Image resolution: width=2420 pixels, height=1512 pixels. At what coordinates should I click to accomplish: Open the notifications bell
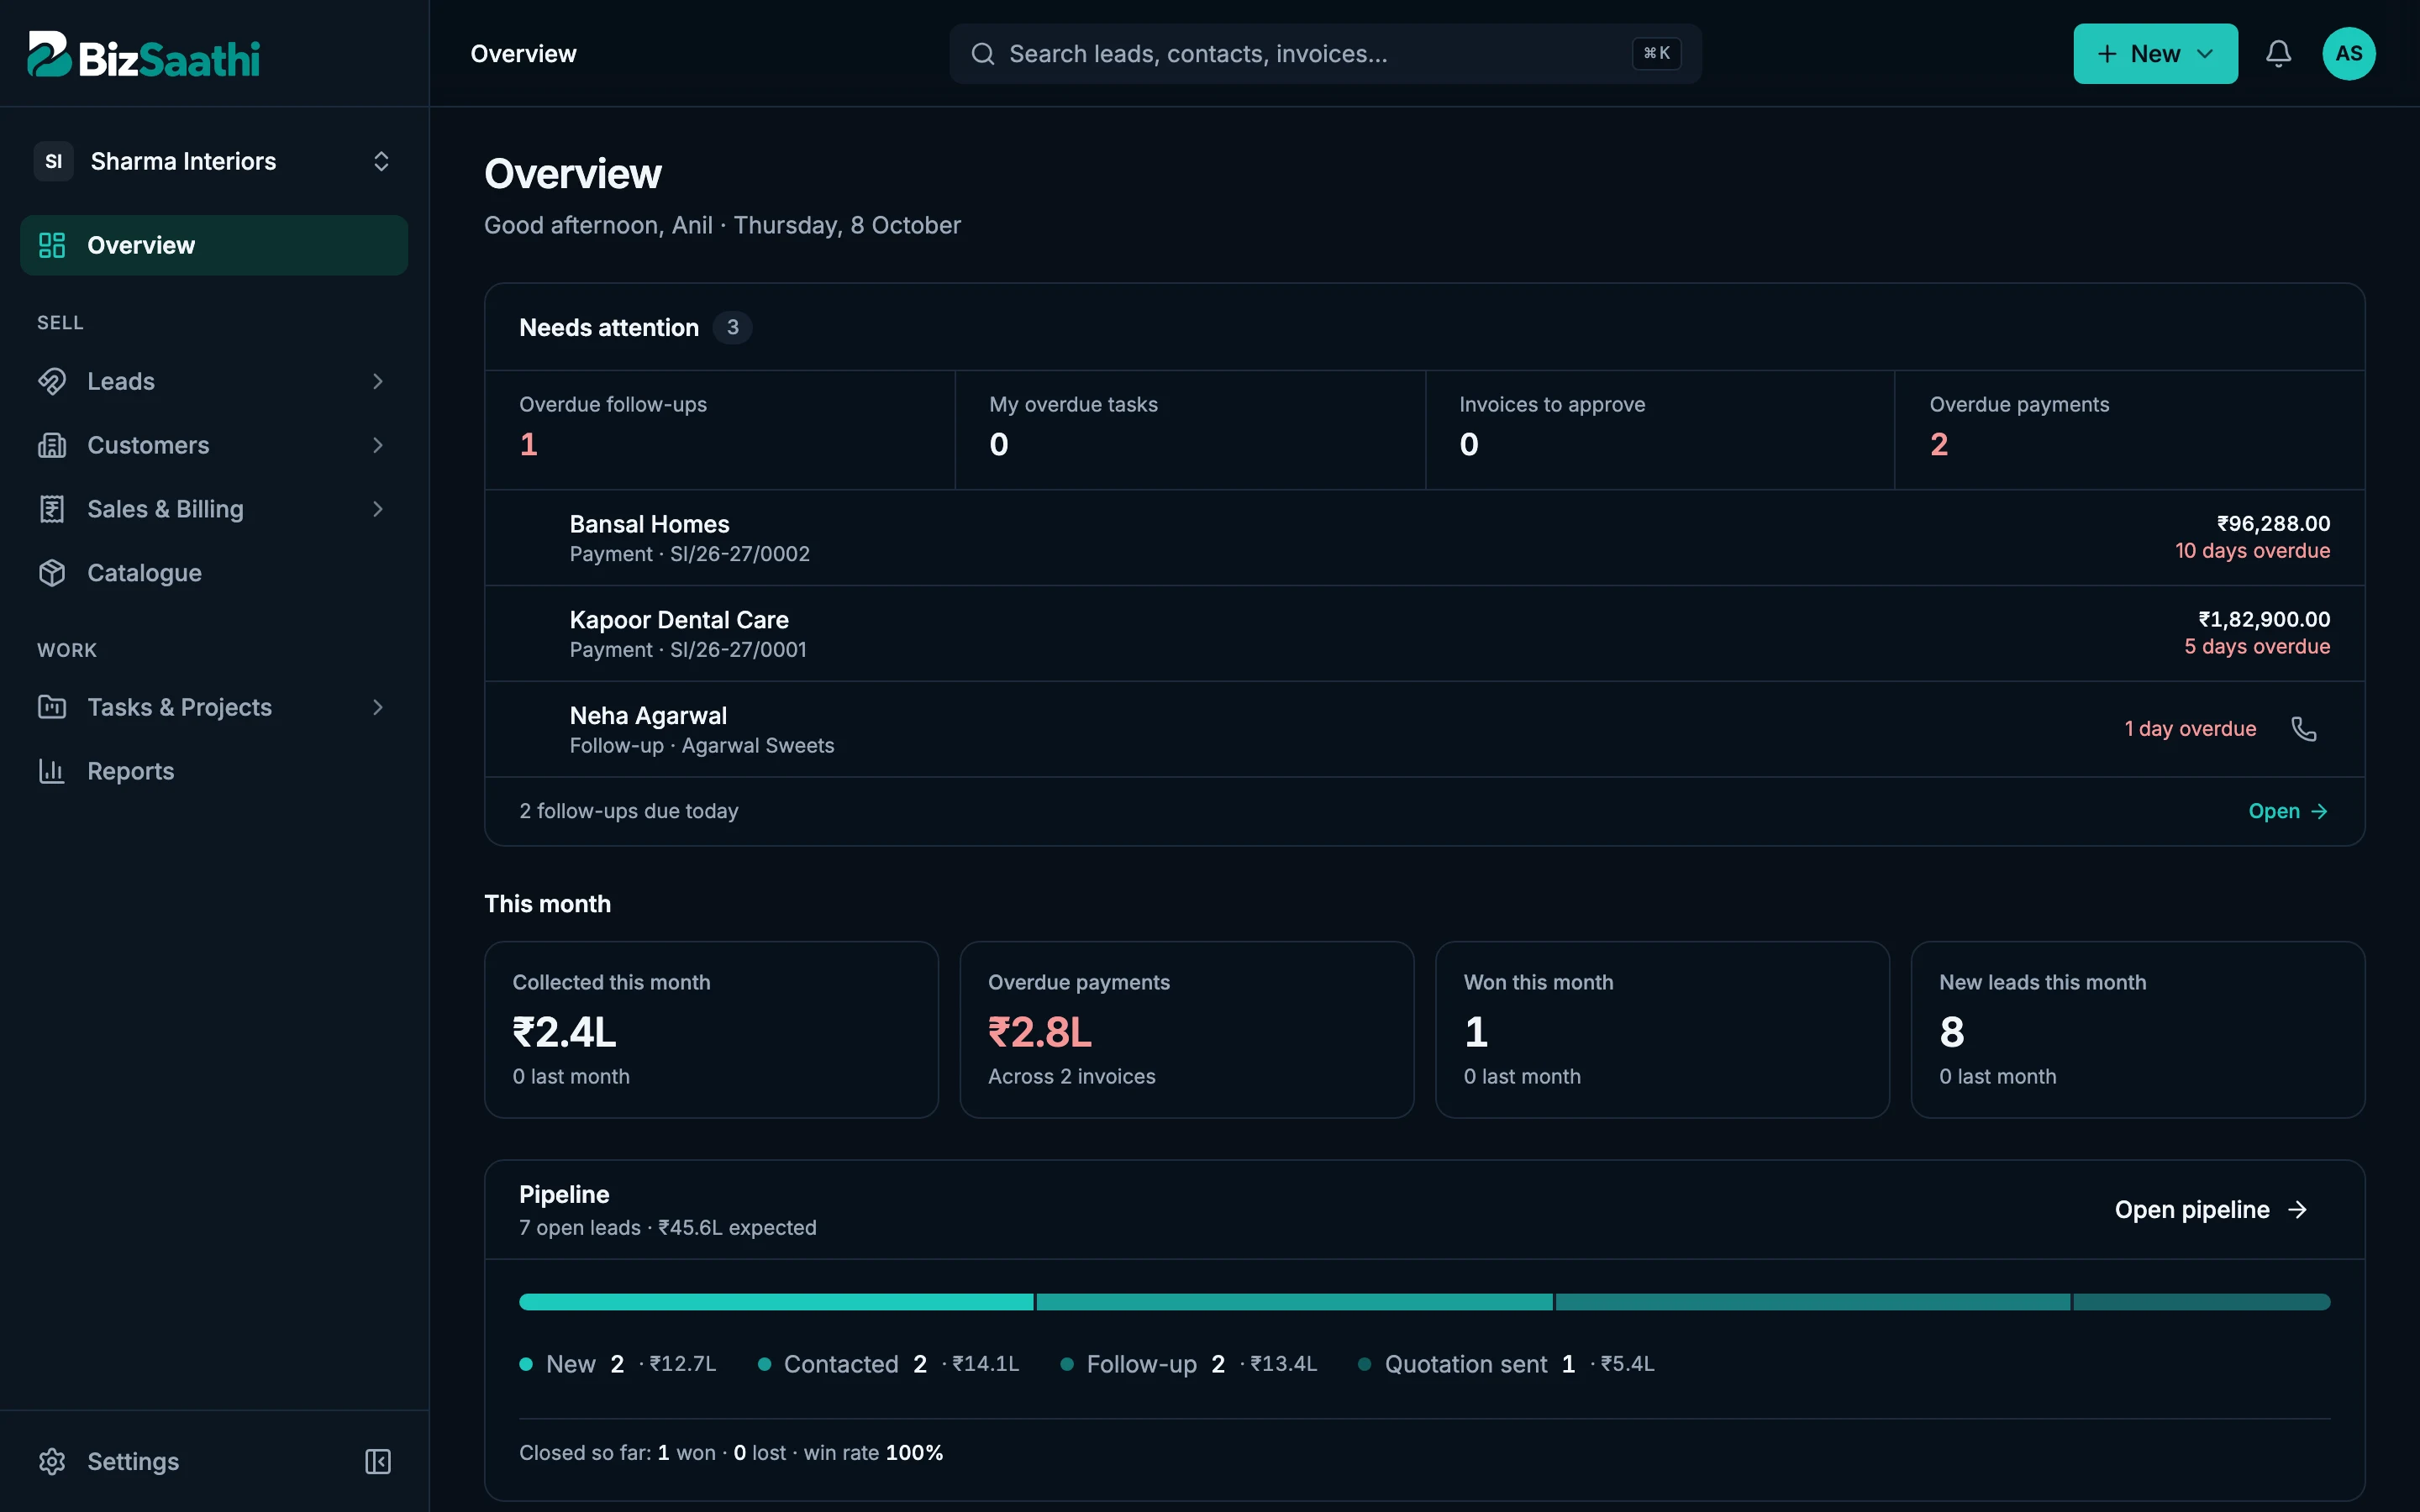coord(2278,54)
